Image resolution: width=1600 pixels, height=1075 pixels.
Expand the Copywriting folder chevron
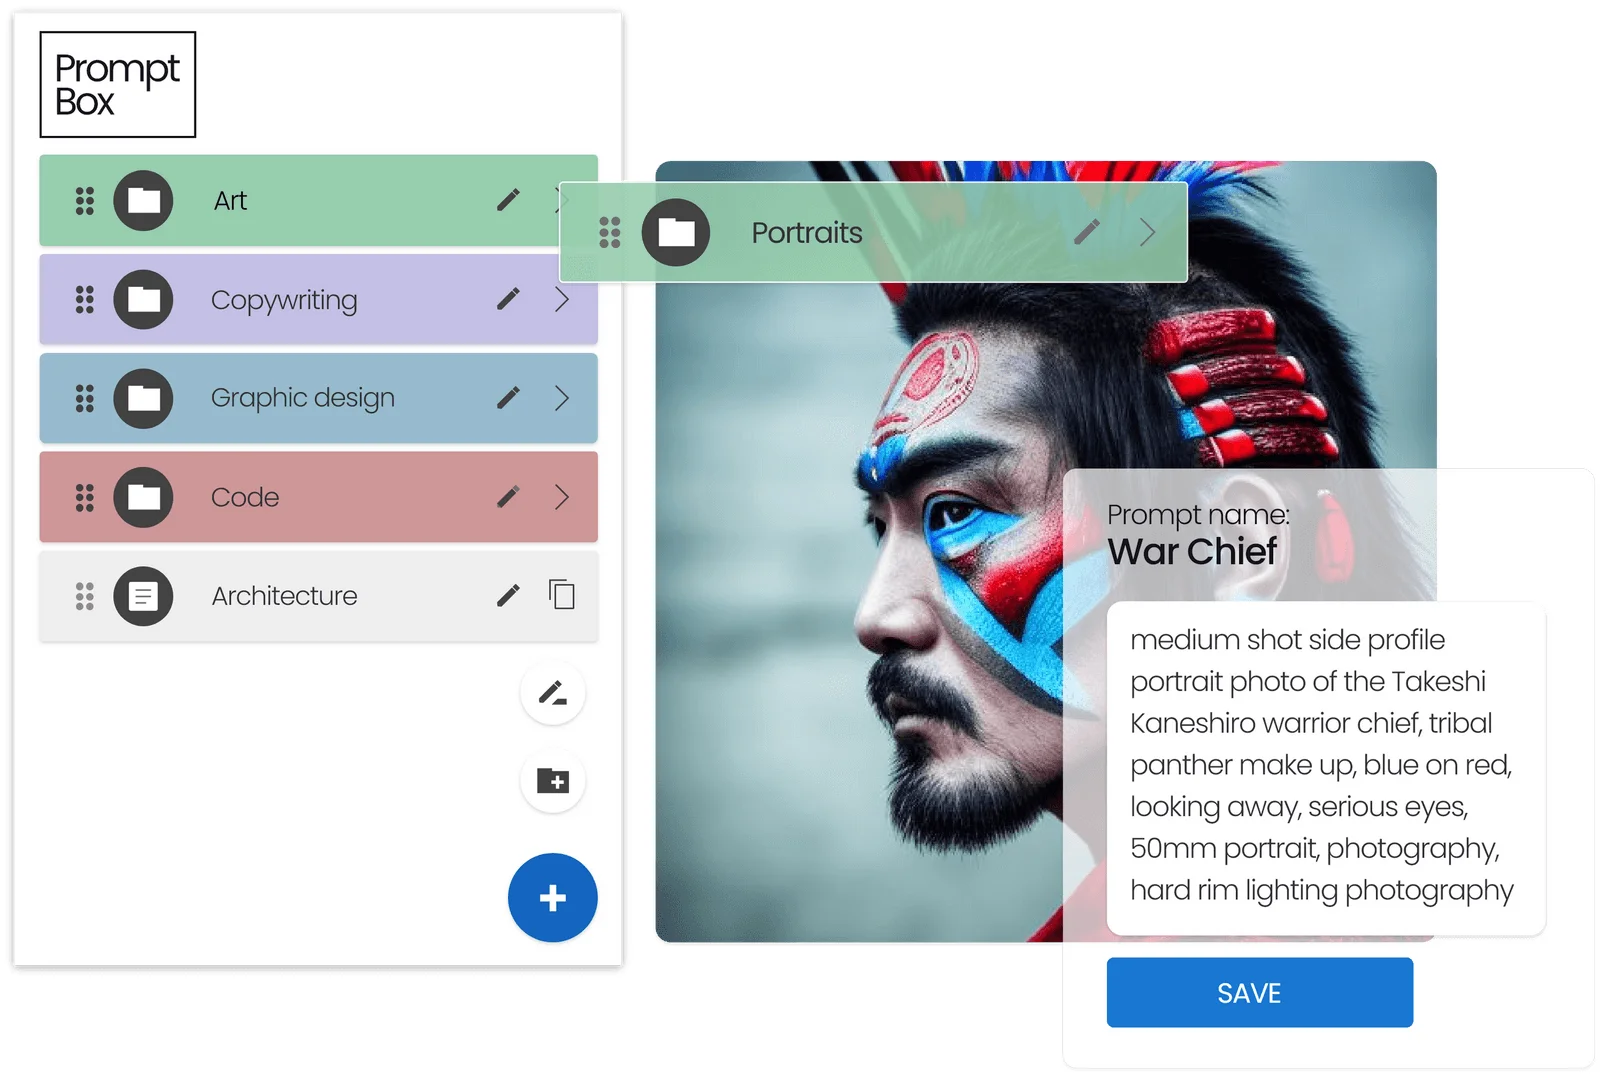[x=562, y=299]
